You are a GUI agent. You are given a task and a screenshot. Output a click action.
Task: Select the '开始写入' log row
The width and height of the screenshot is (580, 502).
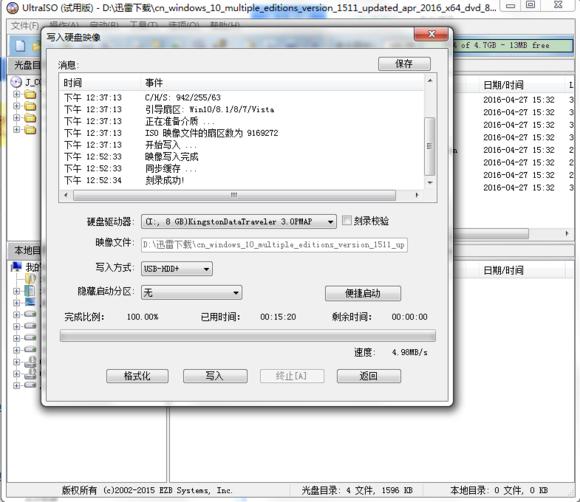point(242,145)
